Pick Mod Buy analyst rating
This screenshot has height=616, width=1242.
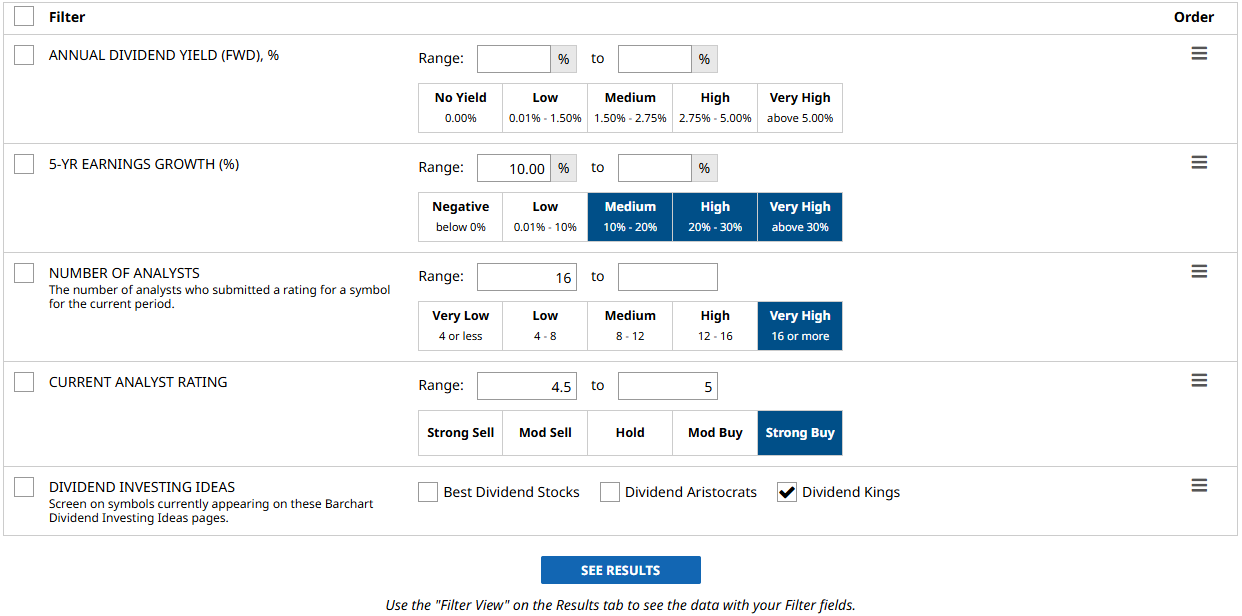715,433
